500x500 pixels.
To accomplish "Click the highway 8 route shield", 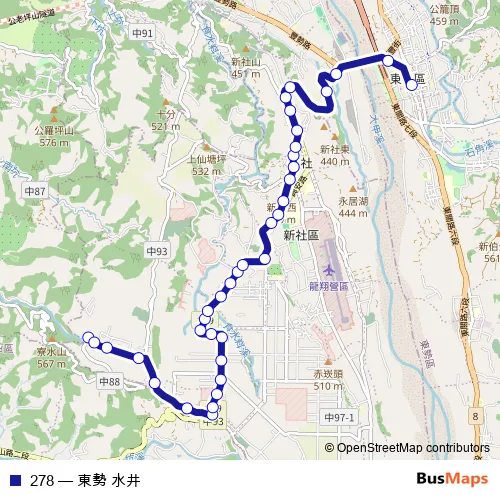I will [x=475, y=416].
